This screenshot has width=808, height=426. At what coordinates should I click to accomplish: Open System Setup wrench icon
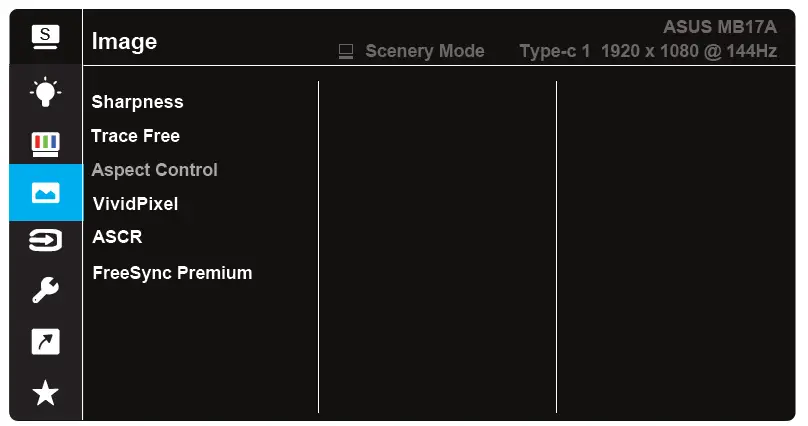[45, 291]
